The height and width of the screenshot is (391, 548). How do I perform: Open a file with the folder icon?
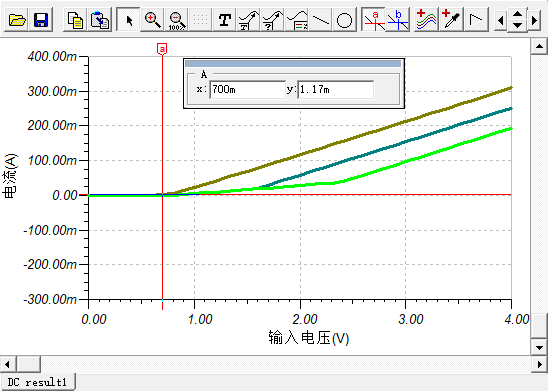17,20
